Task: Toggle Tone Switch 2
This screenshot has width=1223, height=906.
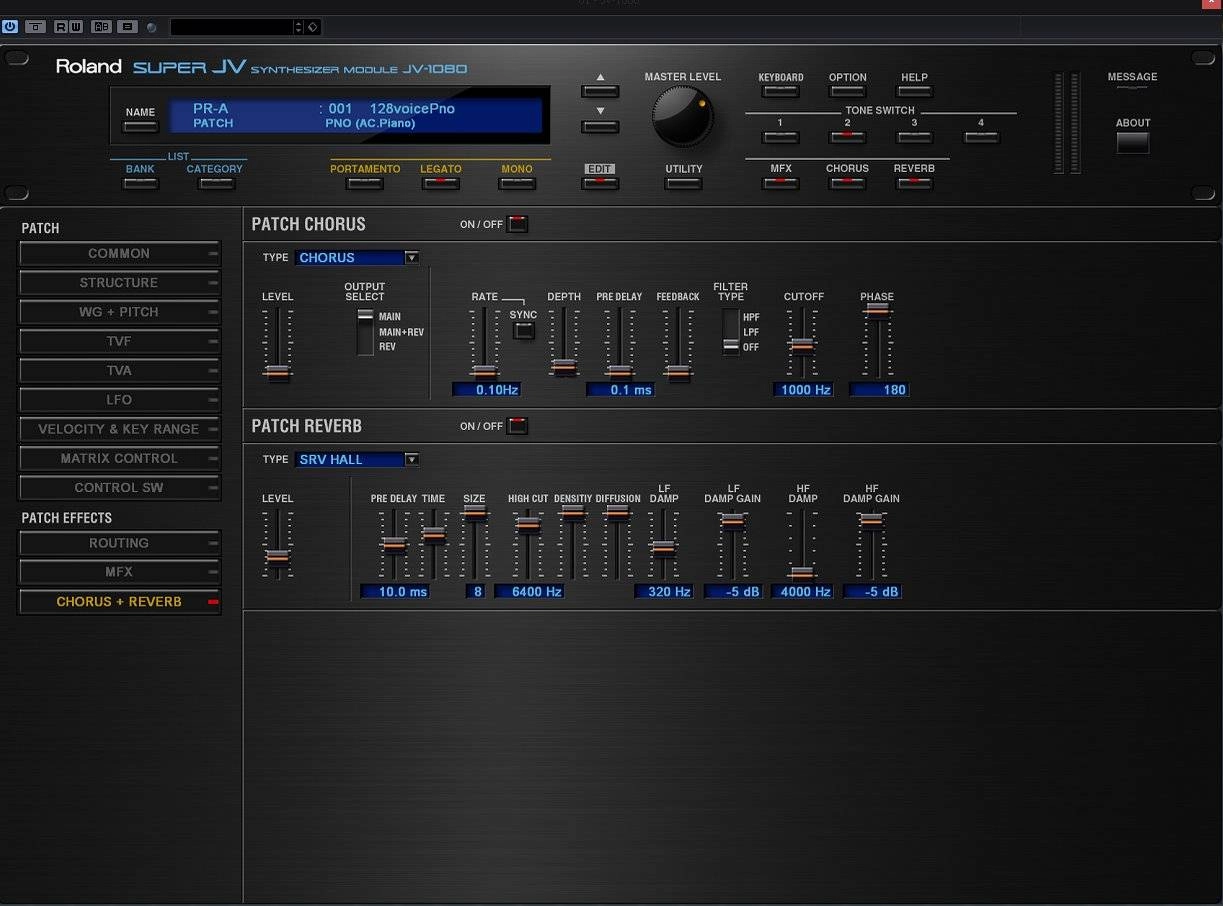Action: point(847,137)
